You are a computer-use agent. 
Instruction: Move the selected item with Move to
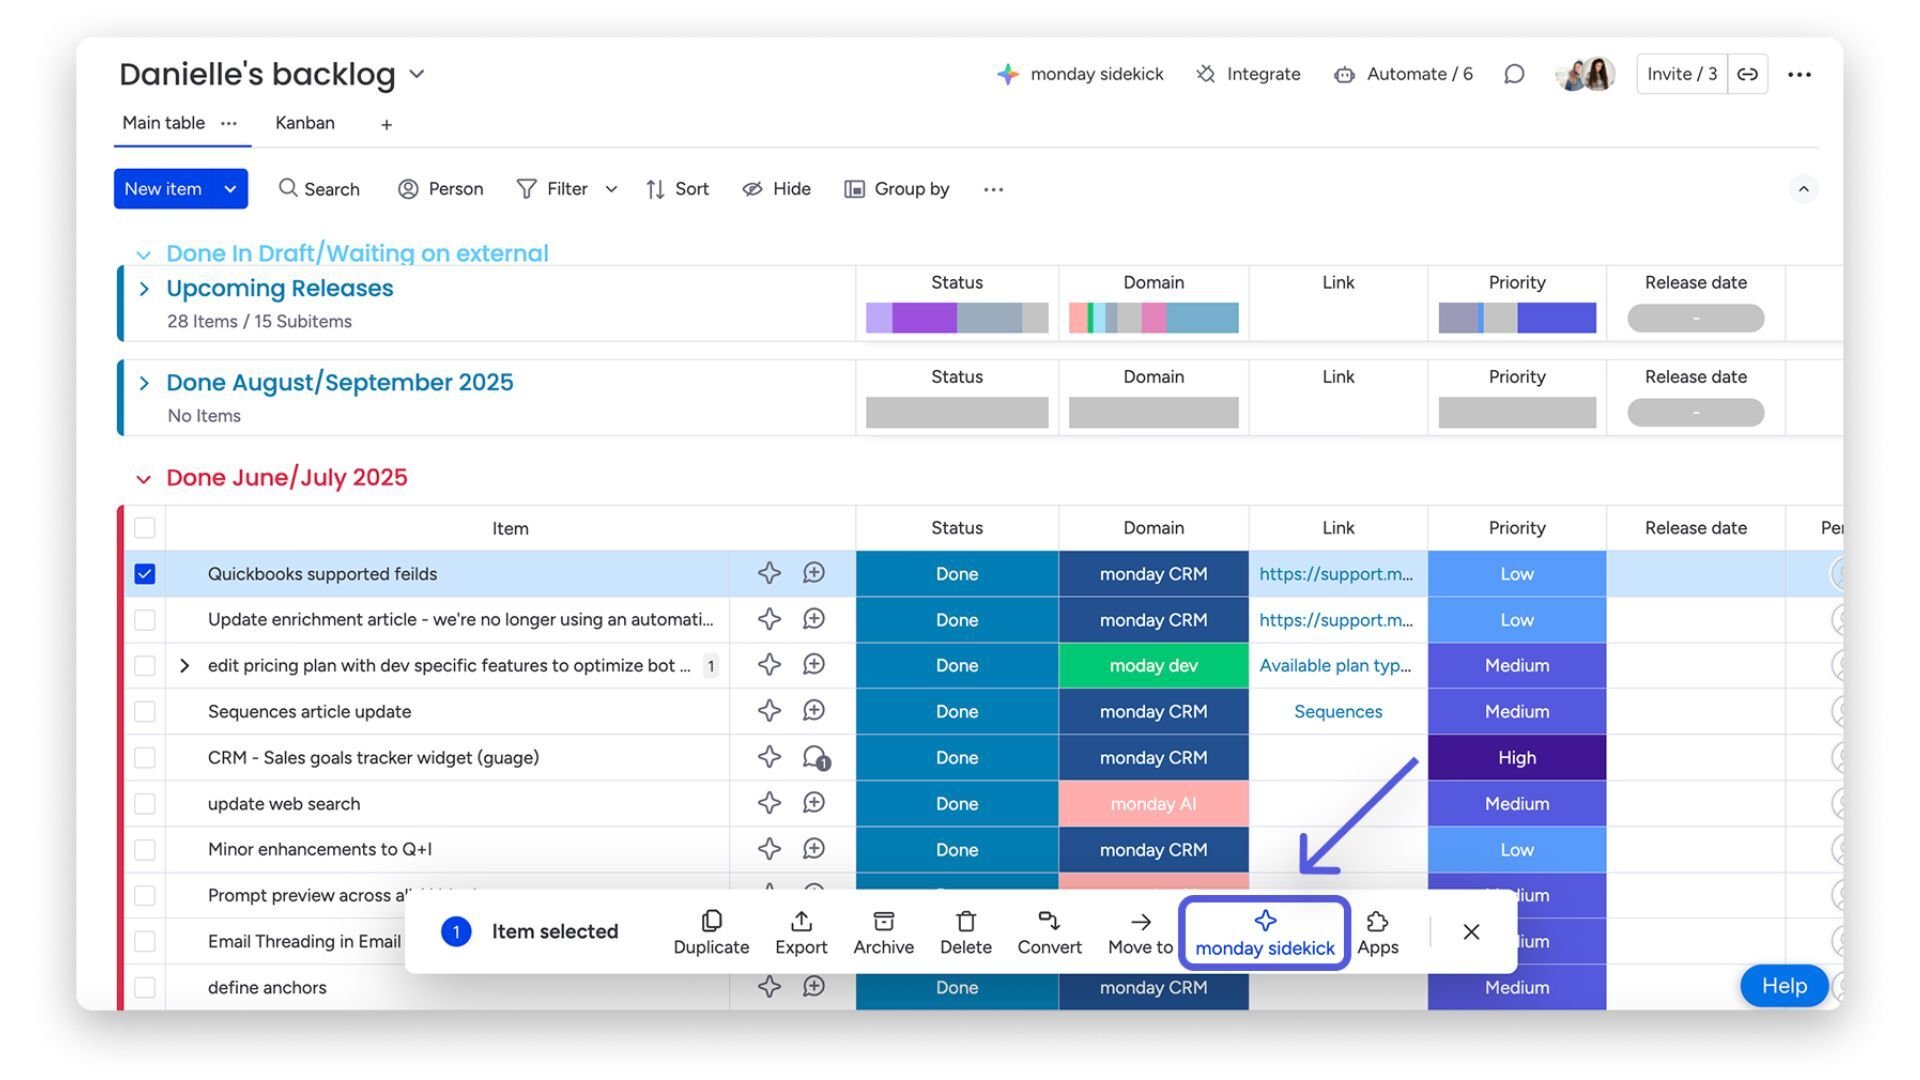pos(1140,932)
